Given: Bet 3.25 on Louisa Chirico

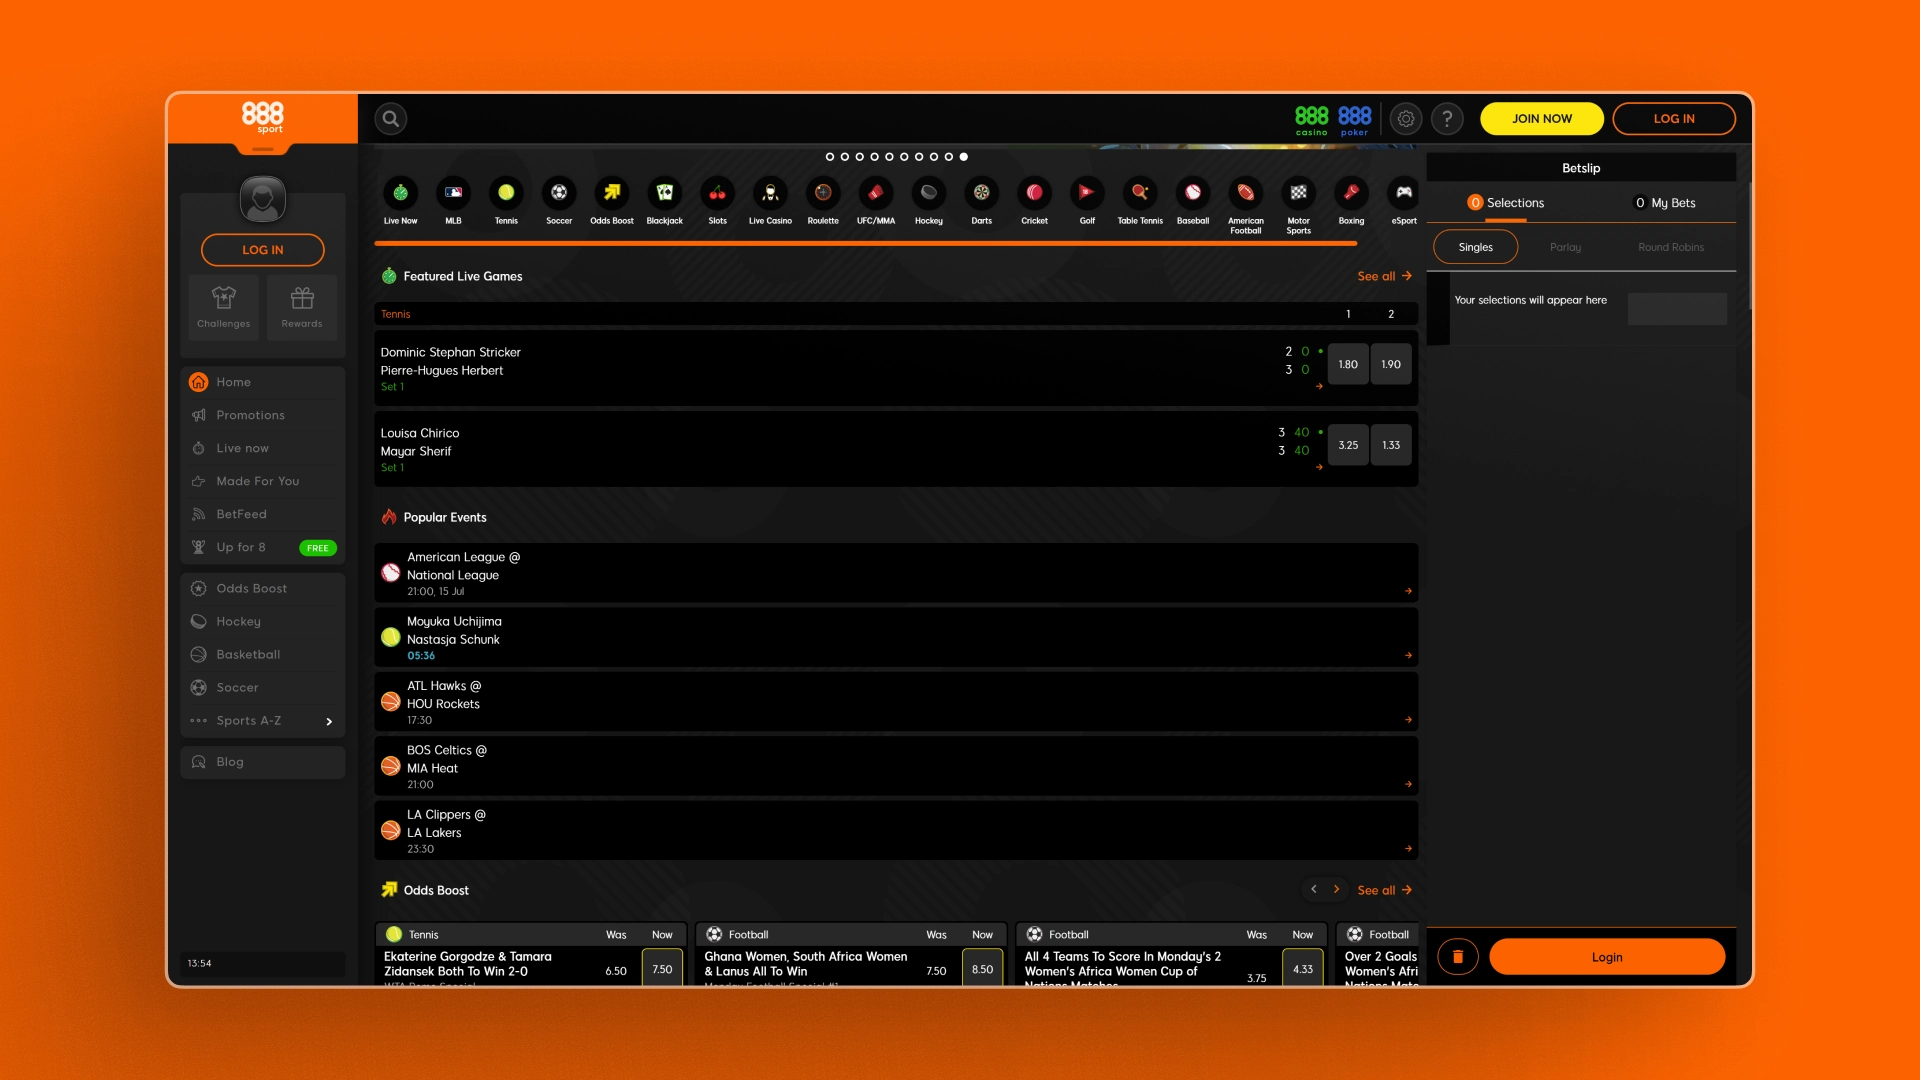Looking at the screenshot, I should [1348, 445].
